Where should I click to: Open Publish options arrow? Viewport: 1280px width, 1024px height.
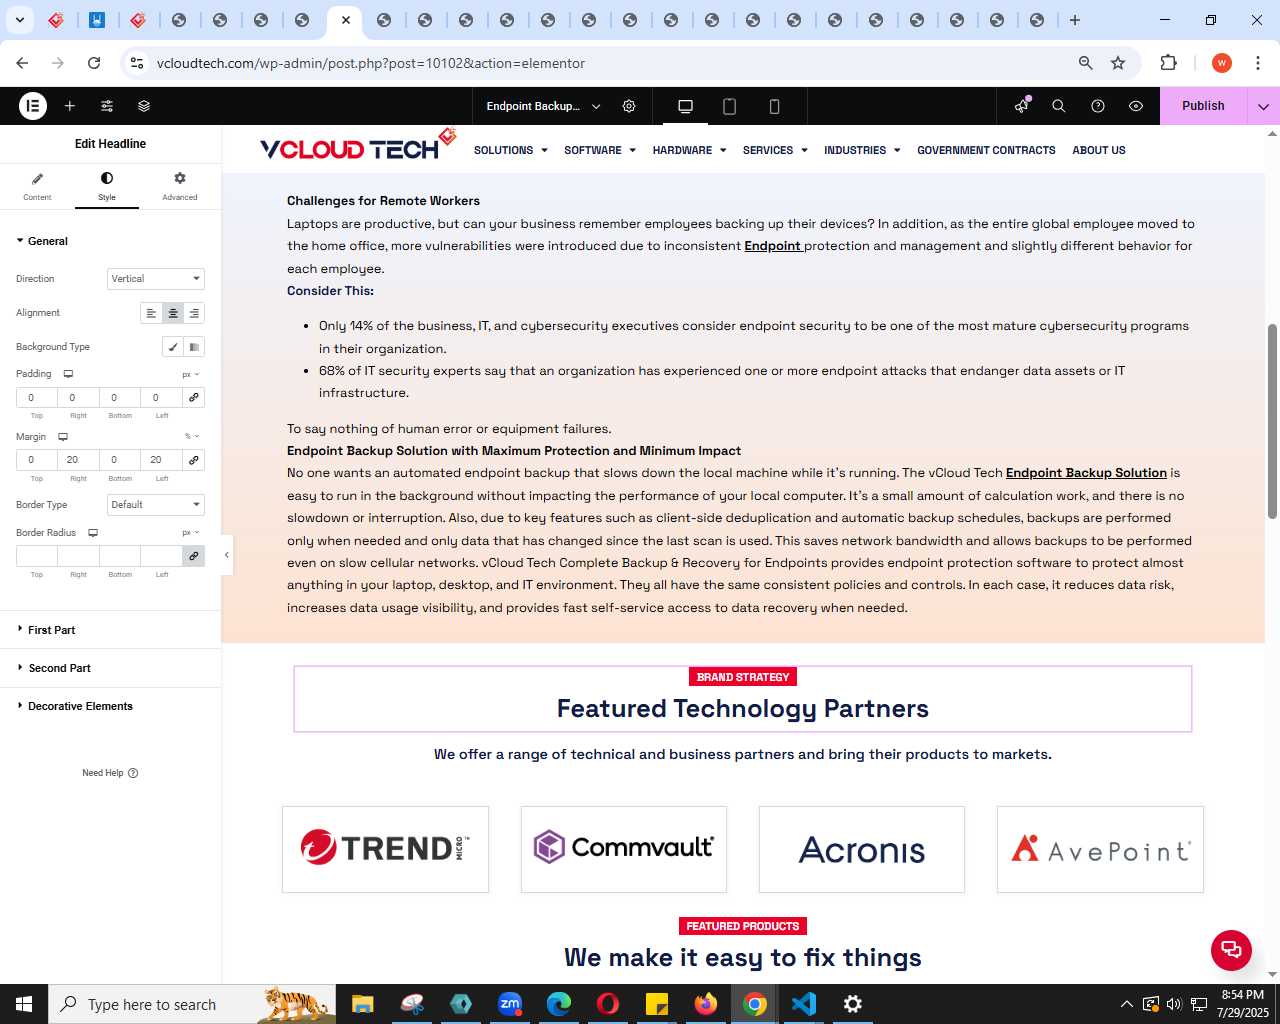point(1263,106)
